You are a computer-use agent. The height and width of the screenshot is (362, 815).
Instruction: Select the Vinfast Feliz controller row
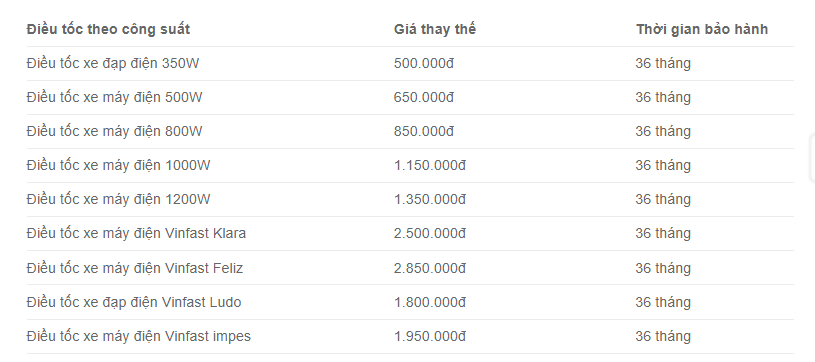(x=410, y=268)
